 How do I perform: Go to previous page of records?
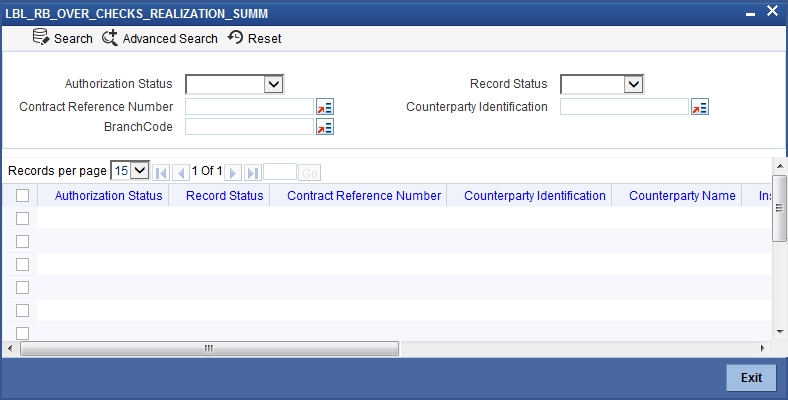click(180, 173)
